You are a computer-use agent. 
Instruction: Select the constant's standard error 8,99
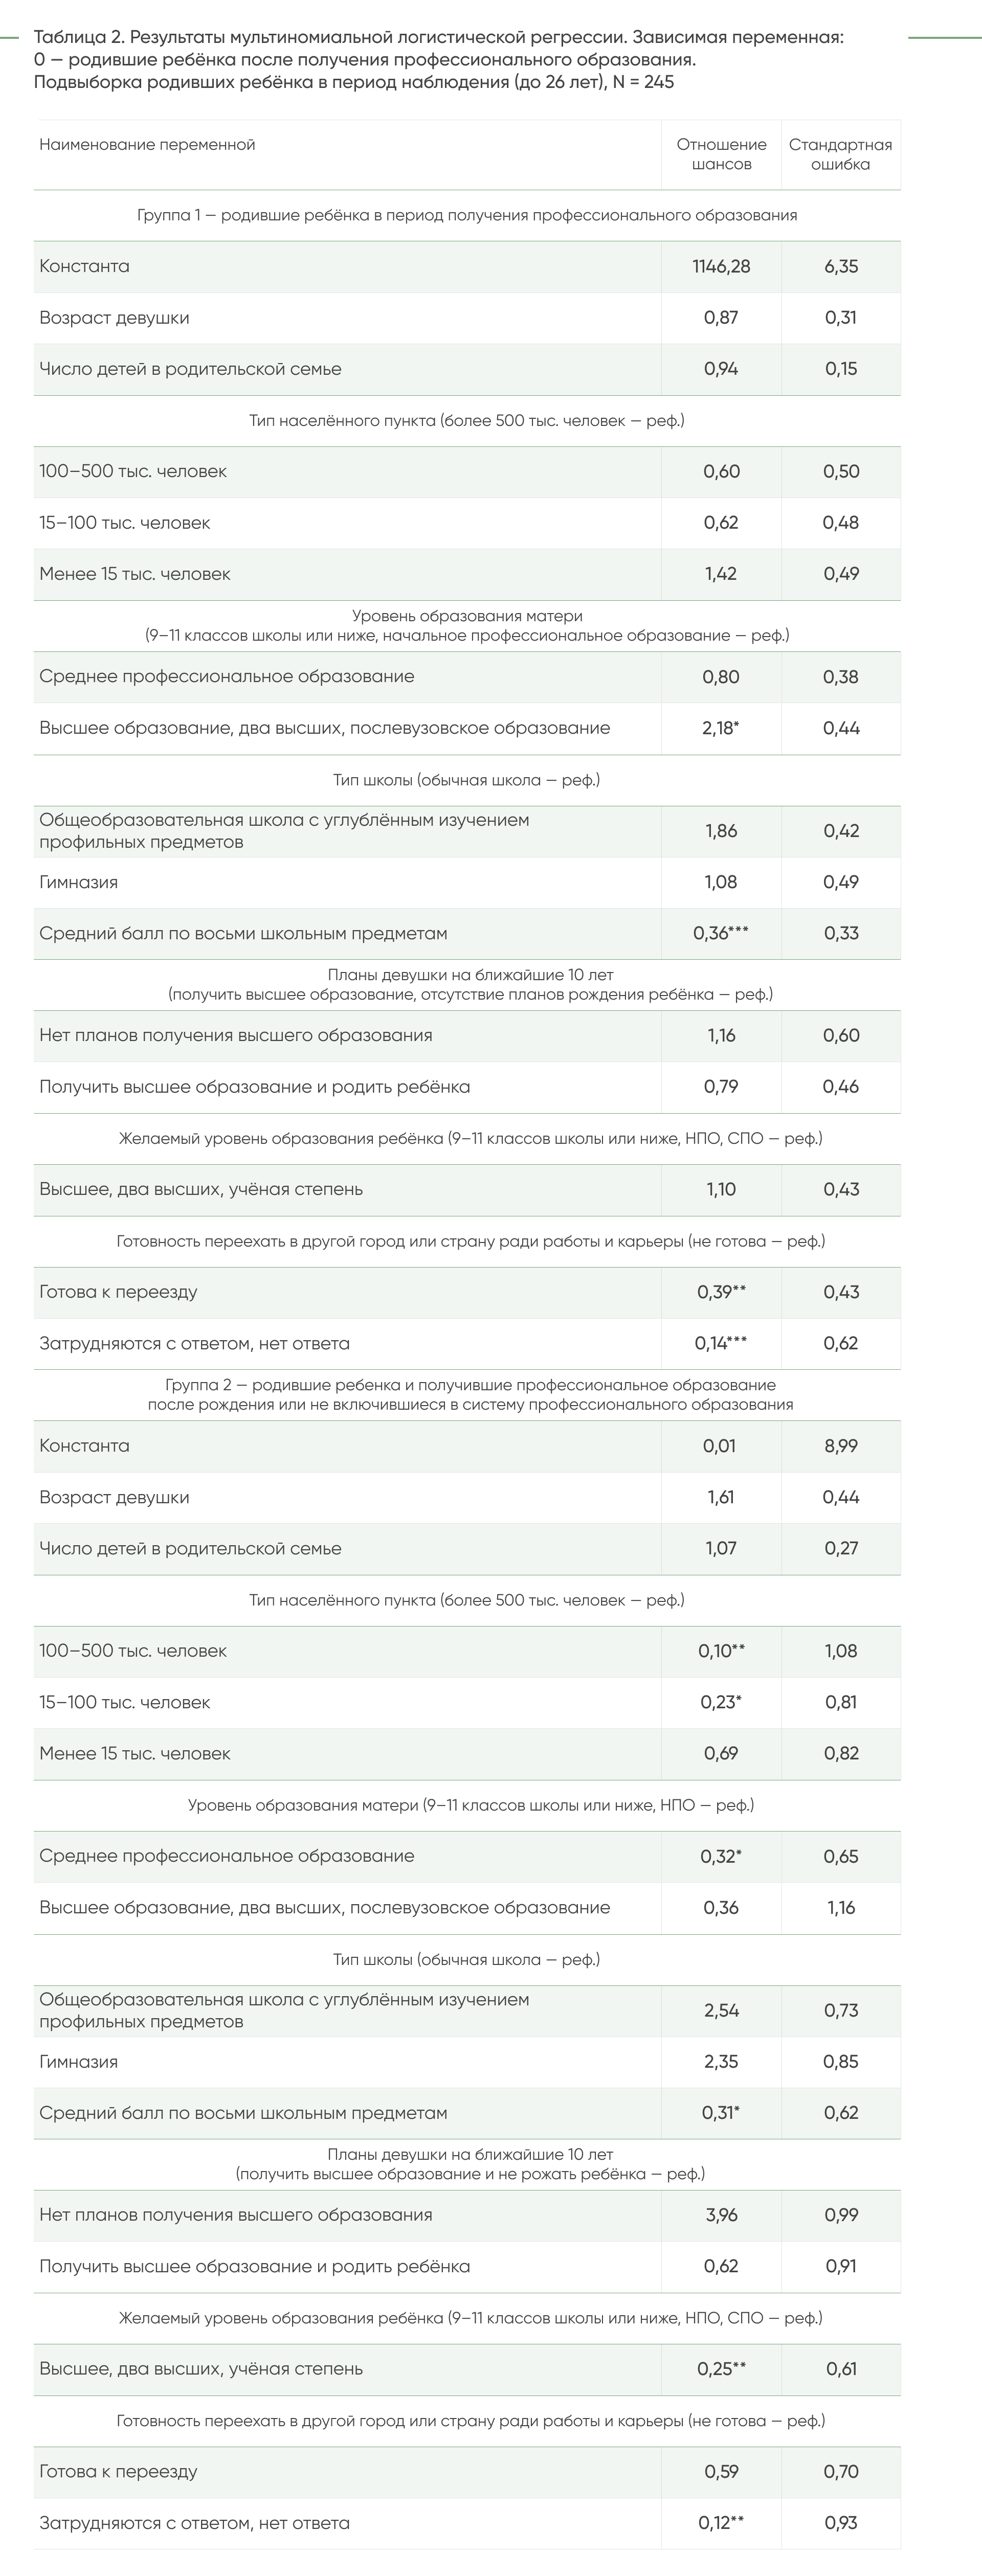coord(841,1446)
